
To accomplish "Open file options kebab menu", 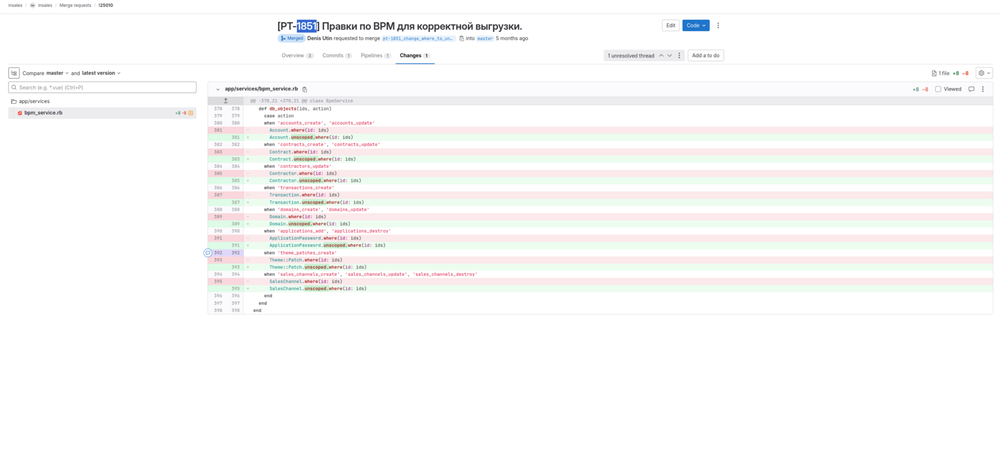I will [x=983, y=89].
